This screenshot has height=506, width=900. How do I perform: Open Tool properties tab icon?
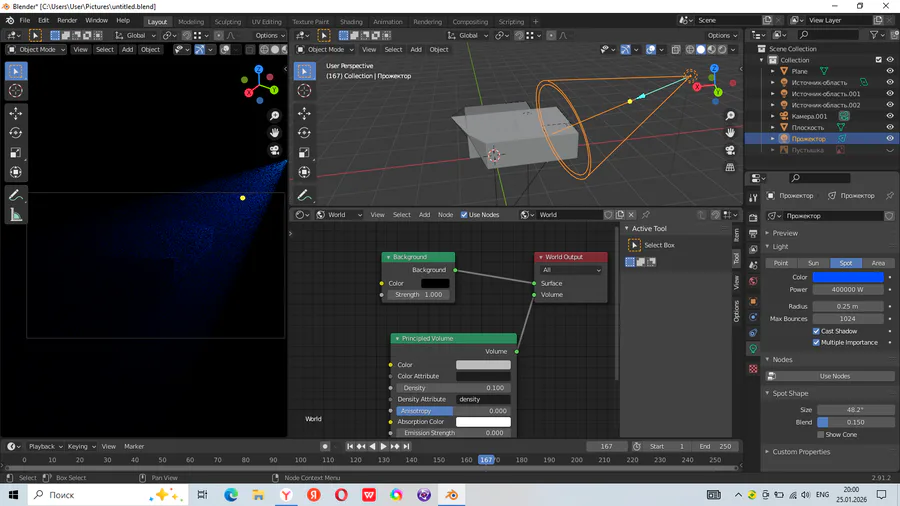click(x=753, y=198)
